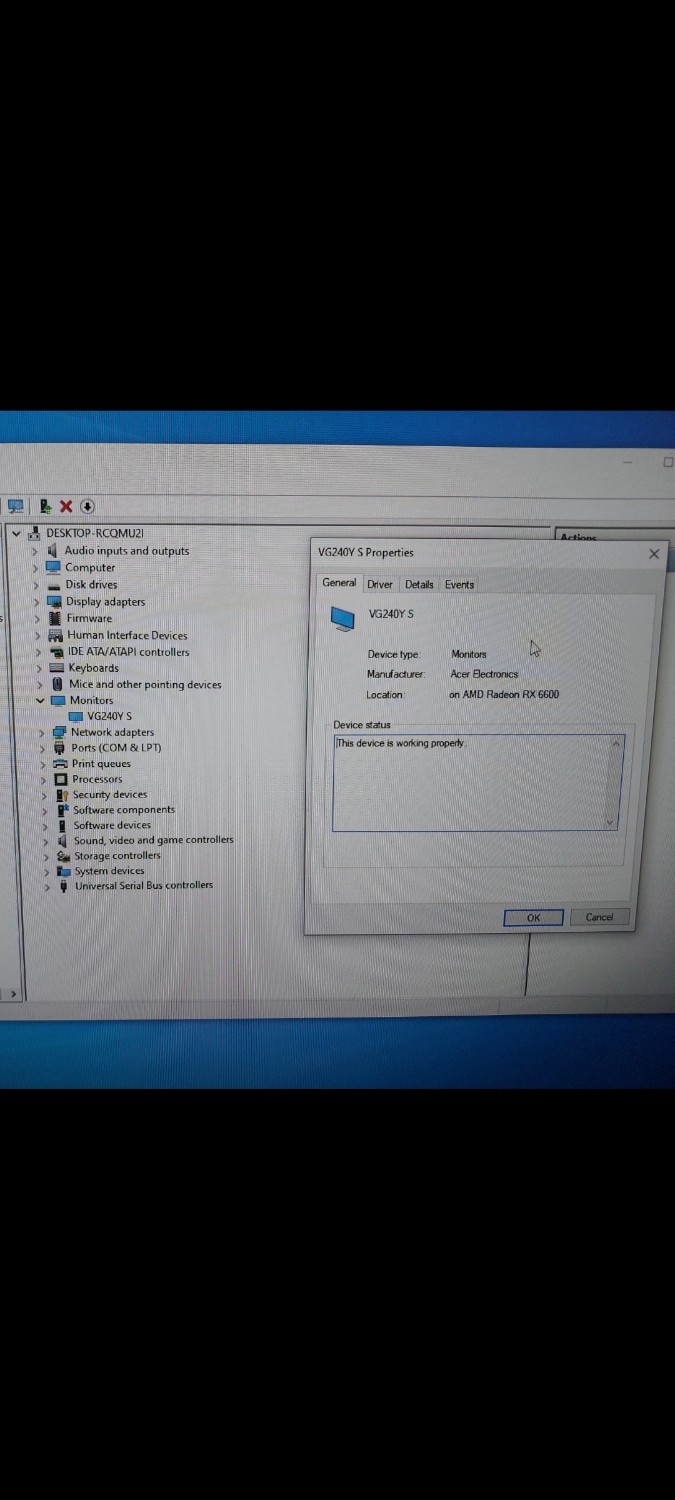Open the Driver tab
Screen dimensions: 675x1500
[x=380, y=585]
